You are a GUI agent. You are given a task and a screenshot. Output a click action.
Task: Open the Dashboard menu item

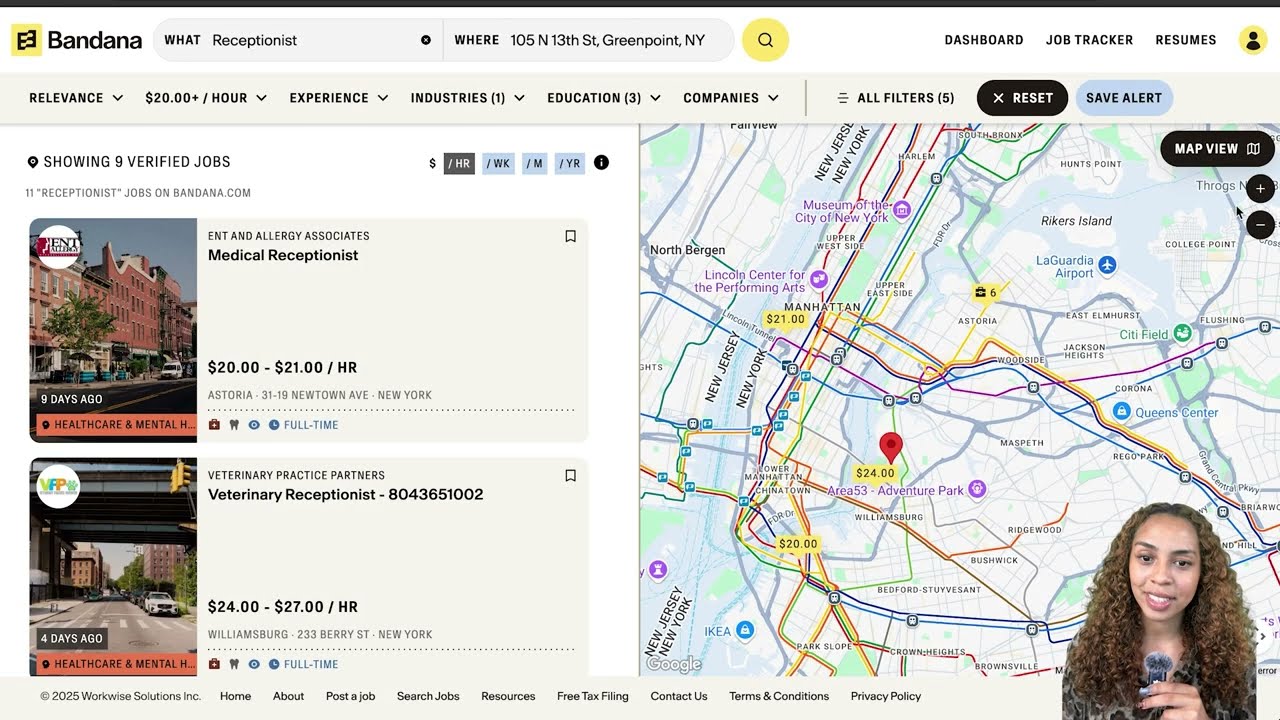(984, 40)
